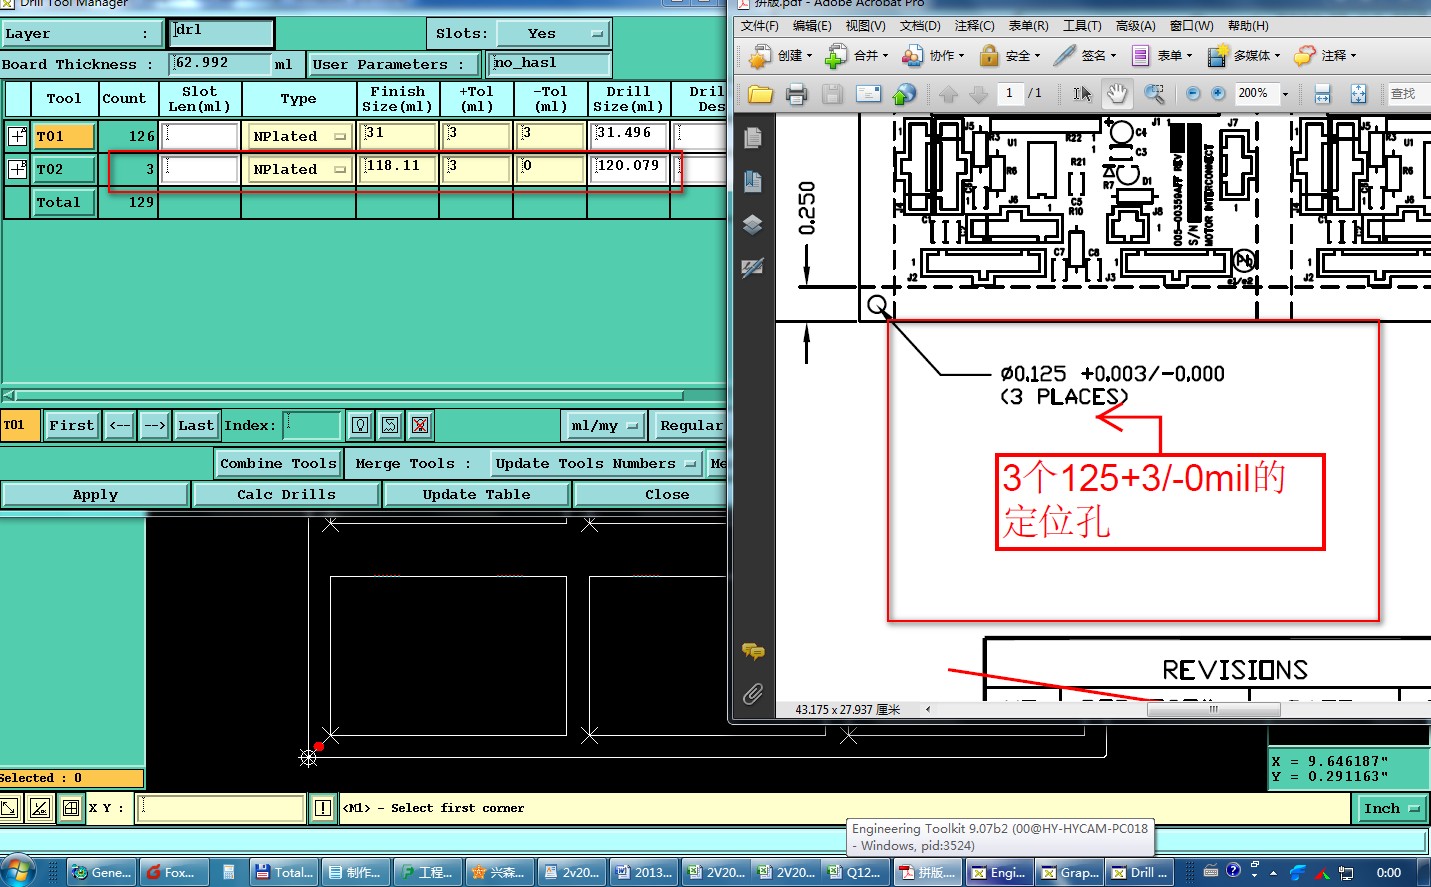Open the Inch units dropdown
The width and height of the screenshot is (1431, 887).
[1392, 808]
